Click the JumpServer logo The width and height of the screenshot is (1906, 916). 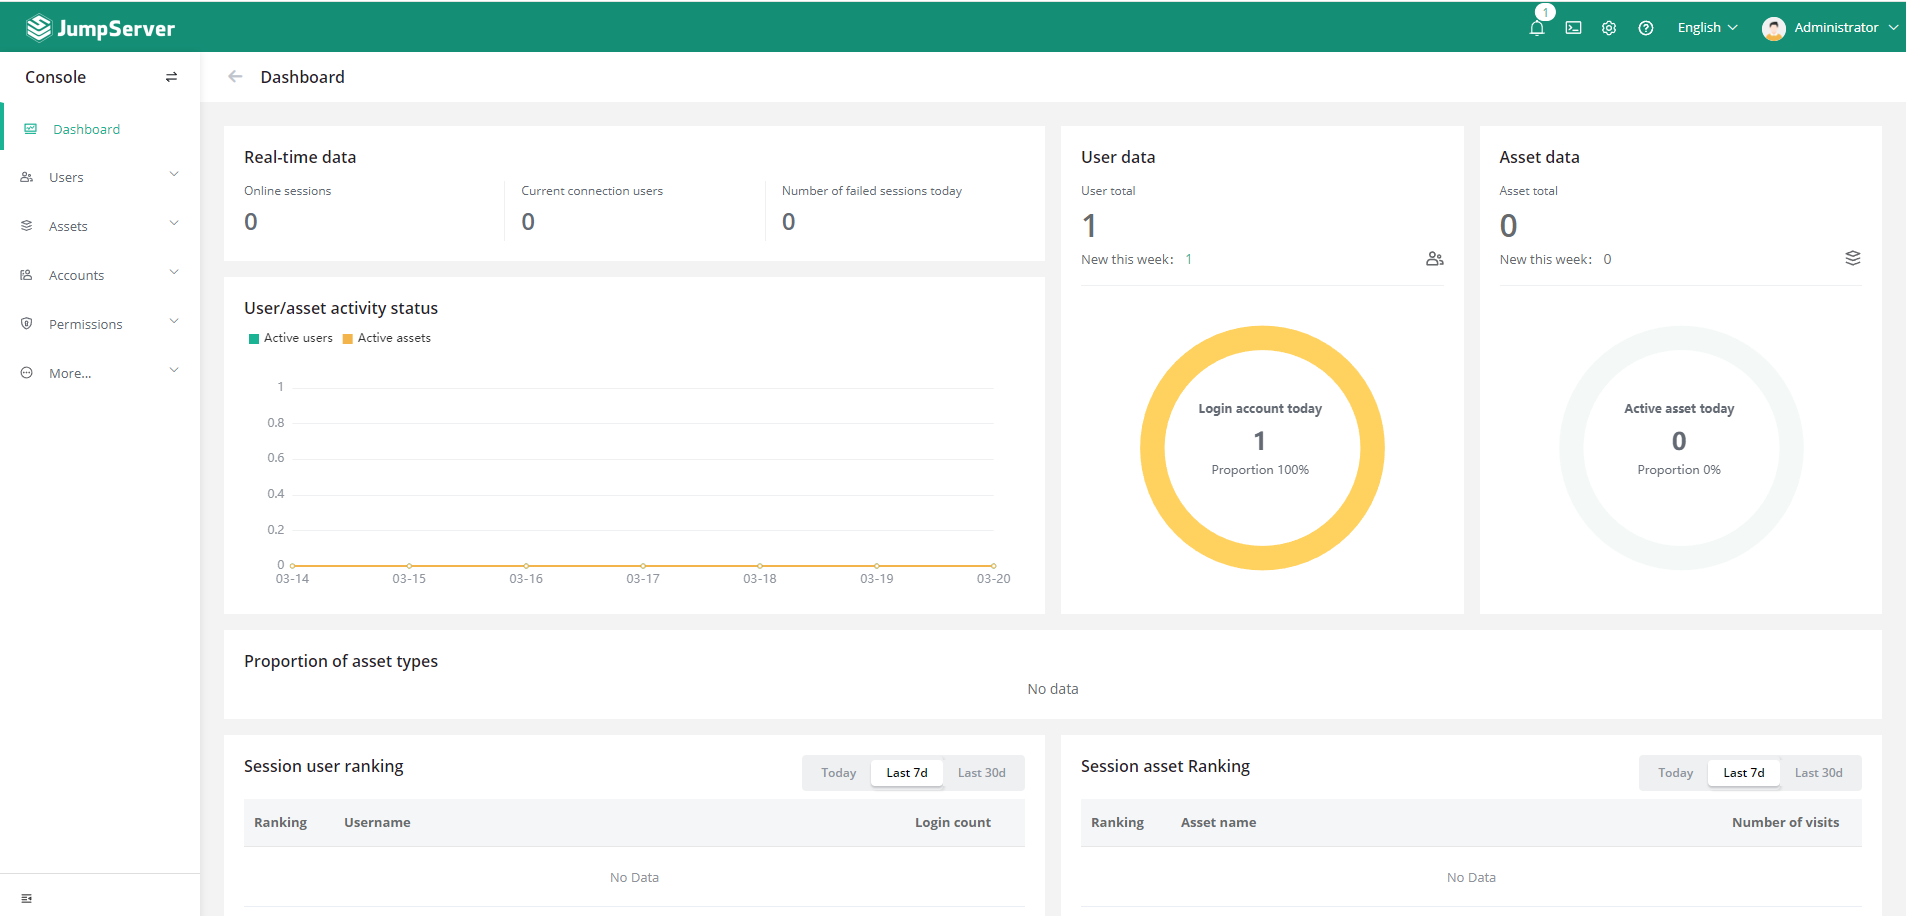click(100, 28)
